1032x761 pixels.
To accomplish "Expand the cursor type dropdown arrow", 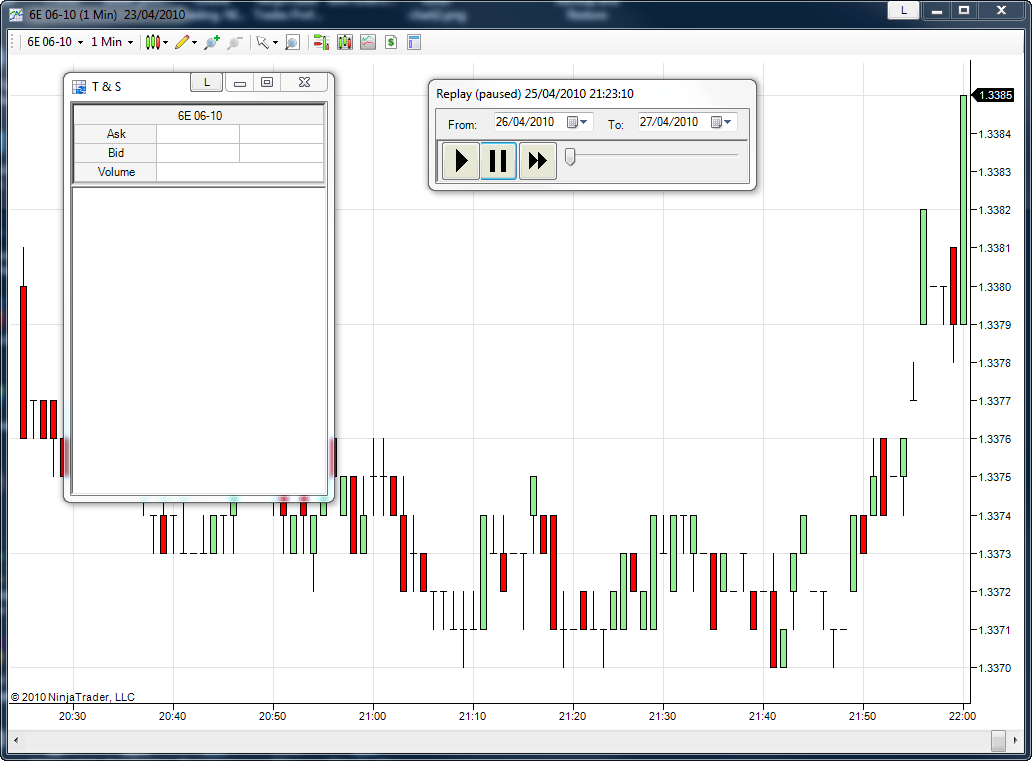I will pos(275,43).
